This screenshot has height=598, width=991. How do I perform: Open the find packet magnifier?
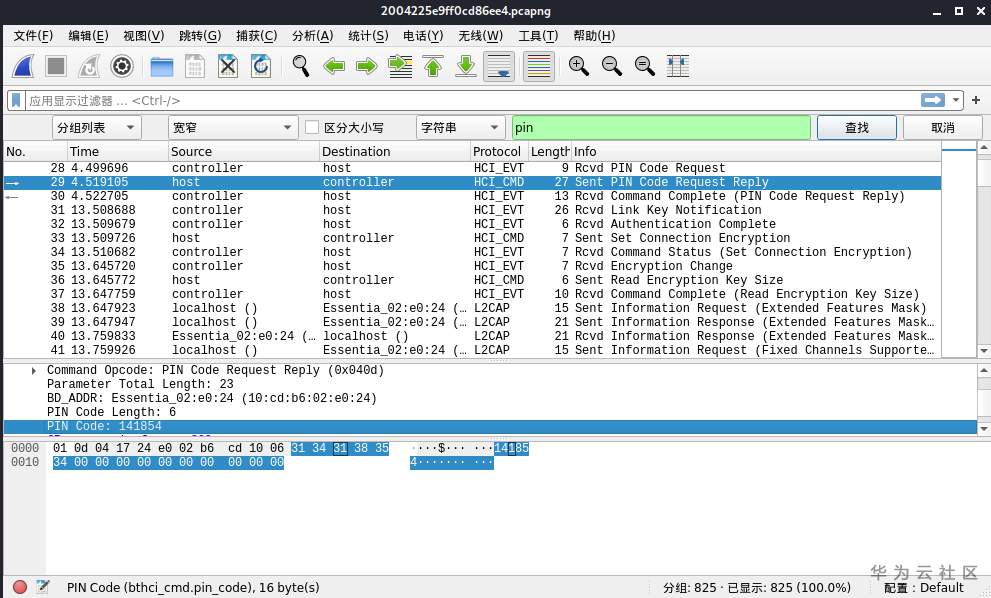301,66
